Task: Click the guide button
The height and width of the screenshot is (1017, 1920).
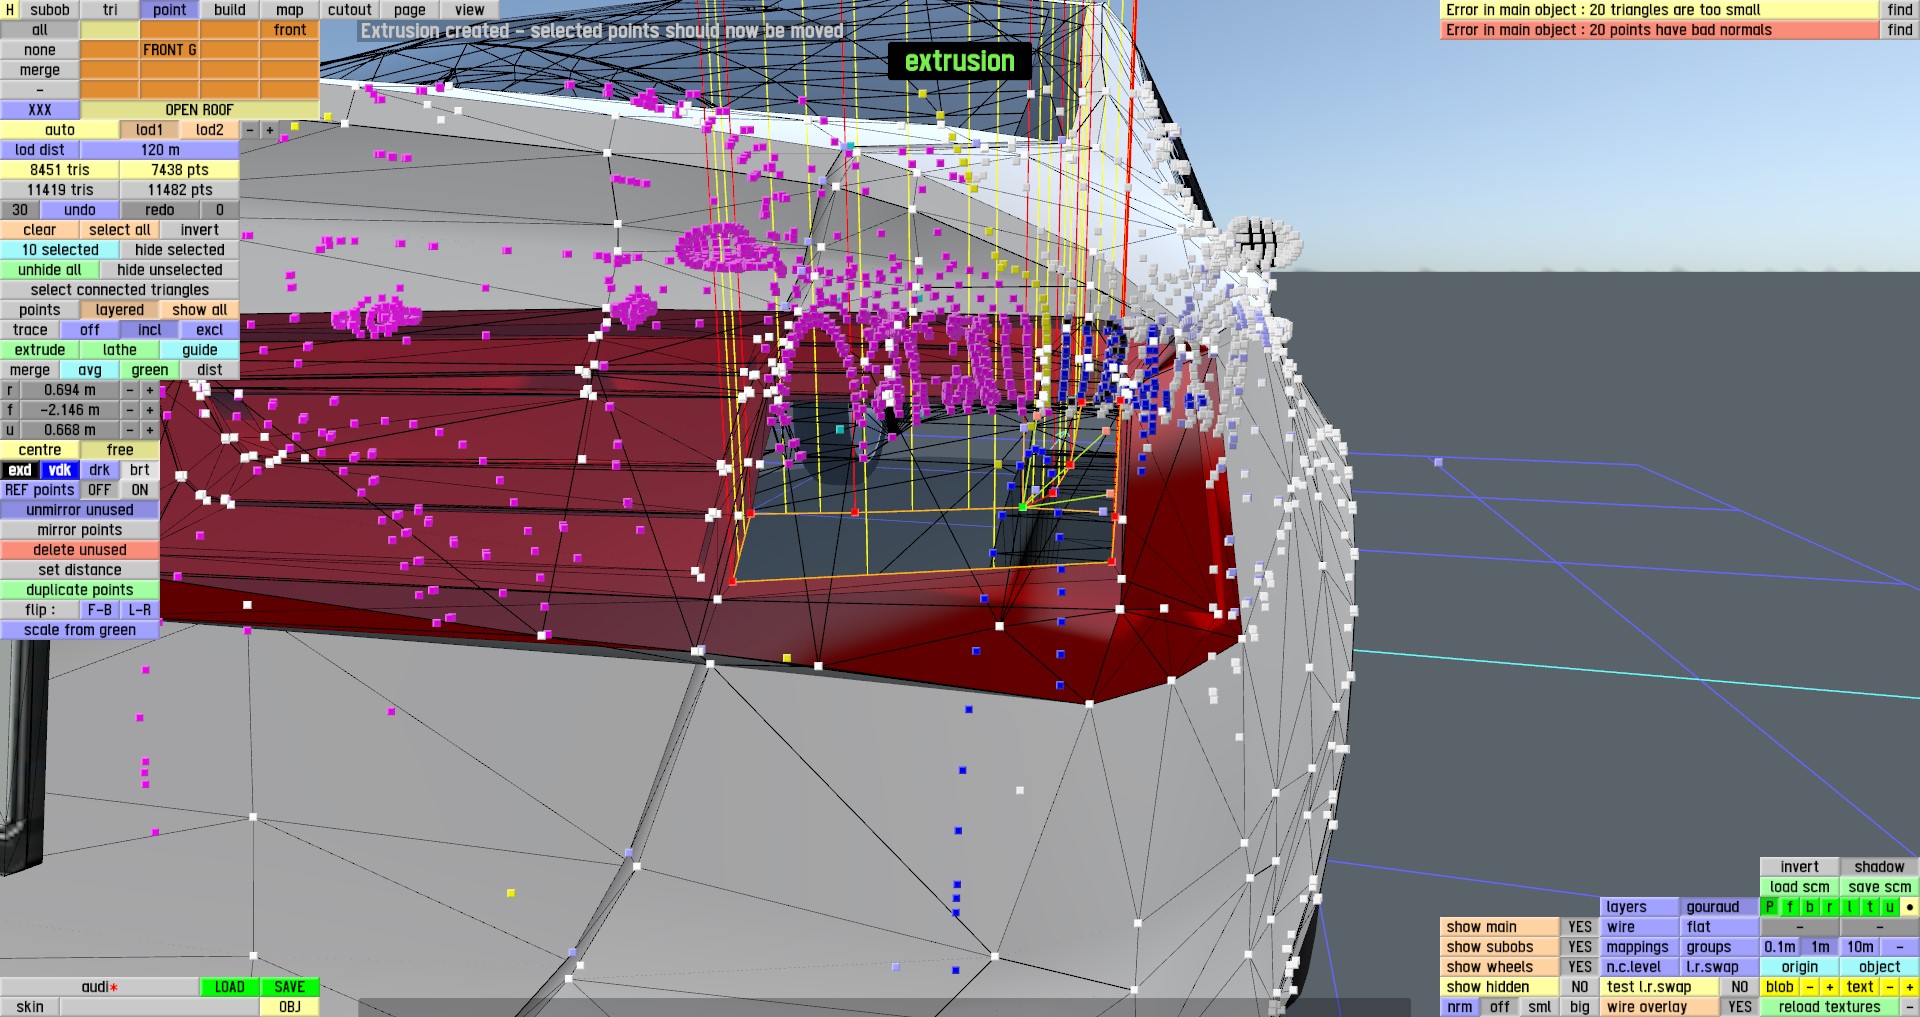Action: click(200, 350)
